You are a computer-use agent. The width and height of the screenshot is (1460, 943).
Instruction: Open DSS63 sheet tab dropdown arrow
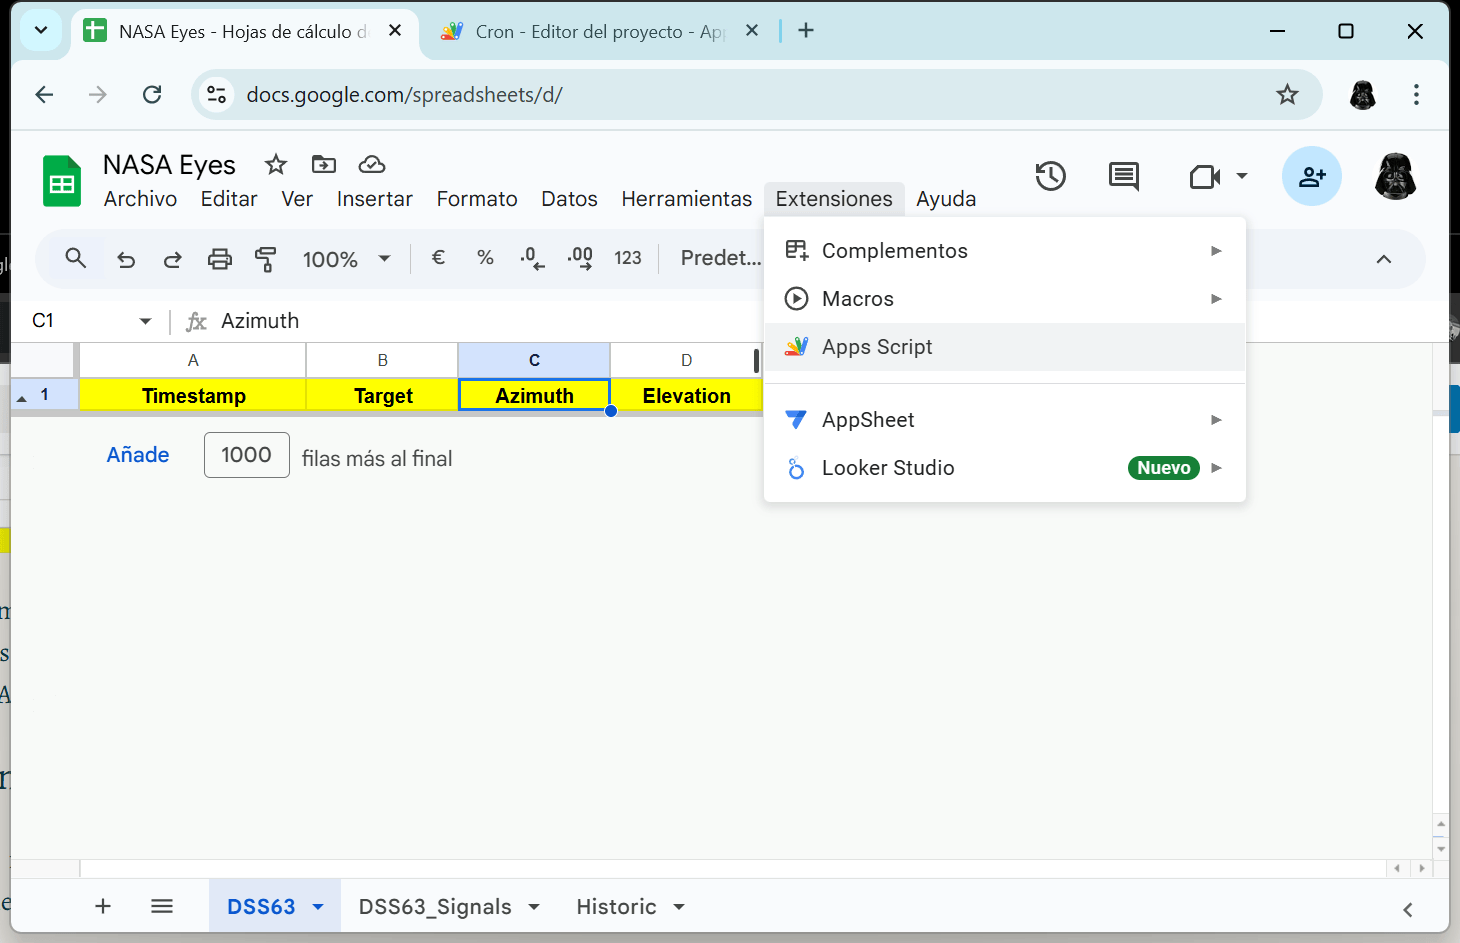pyautogui.click(x=319, y=907)
